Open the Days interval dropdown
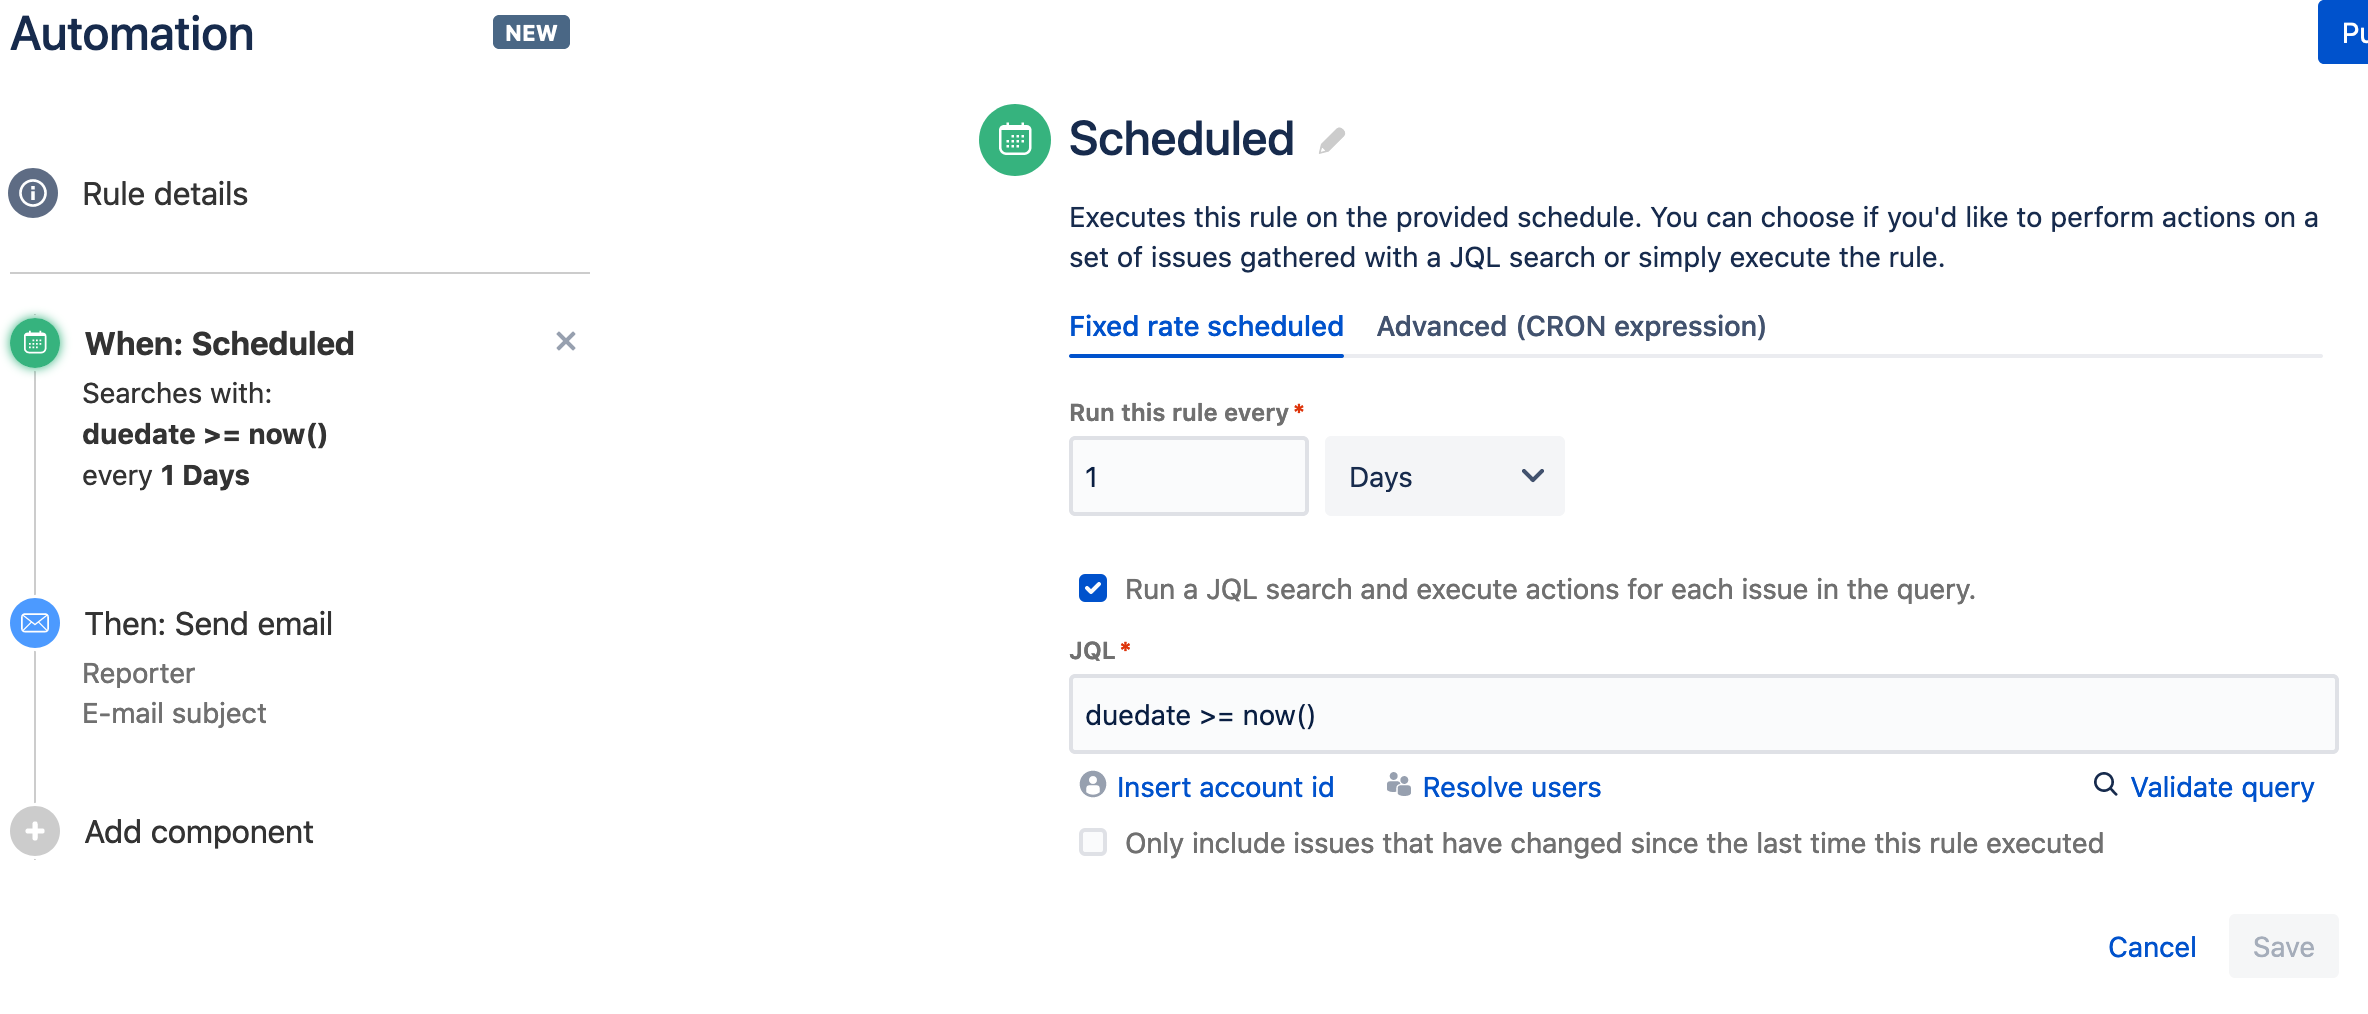Screen dimensions: 2368x1014 pyautogui.click(x=1444, y=477)
